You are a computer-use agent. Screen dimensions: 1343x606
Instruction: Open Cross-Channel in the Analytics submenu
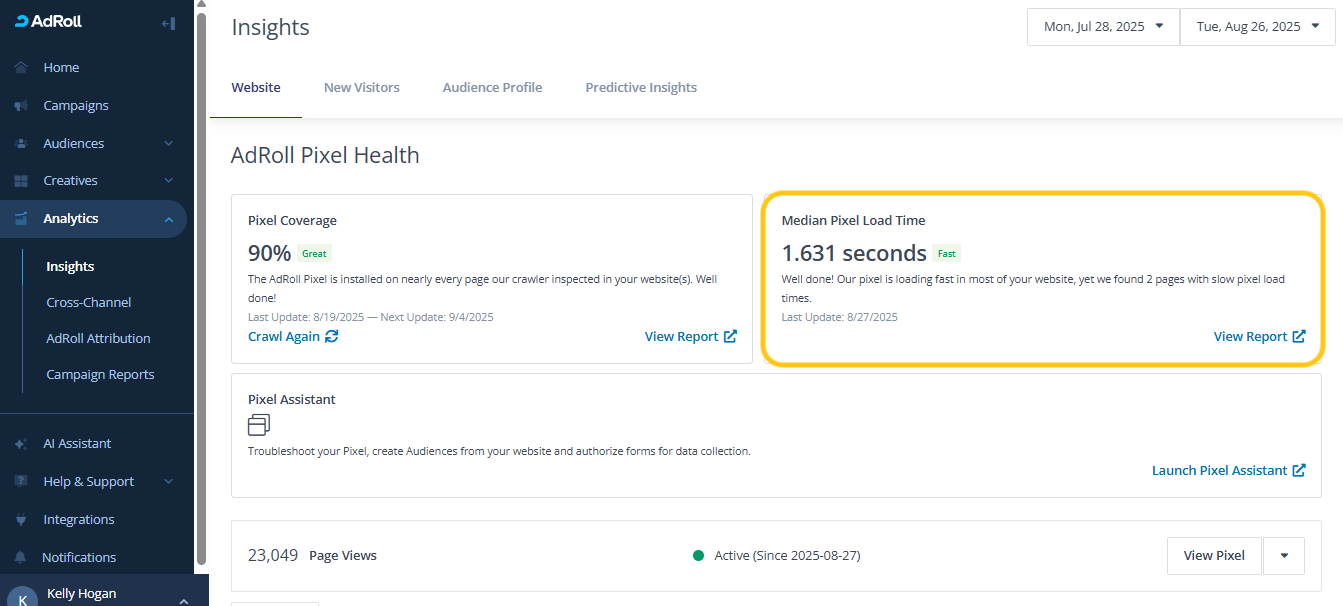[x=89, y=303]
